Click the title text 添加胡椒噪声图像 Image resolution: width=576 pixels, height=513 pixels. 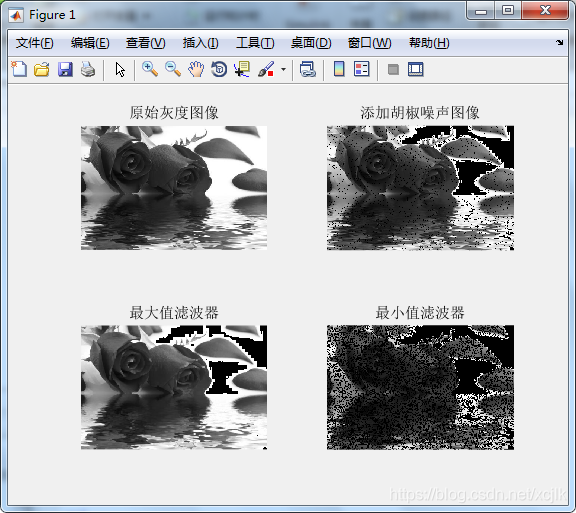point(420,112)
